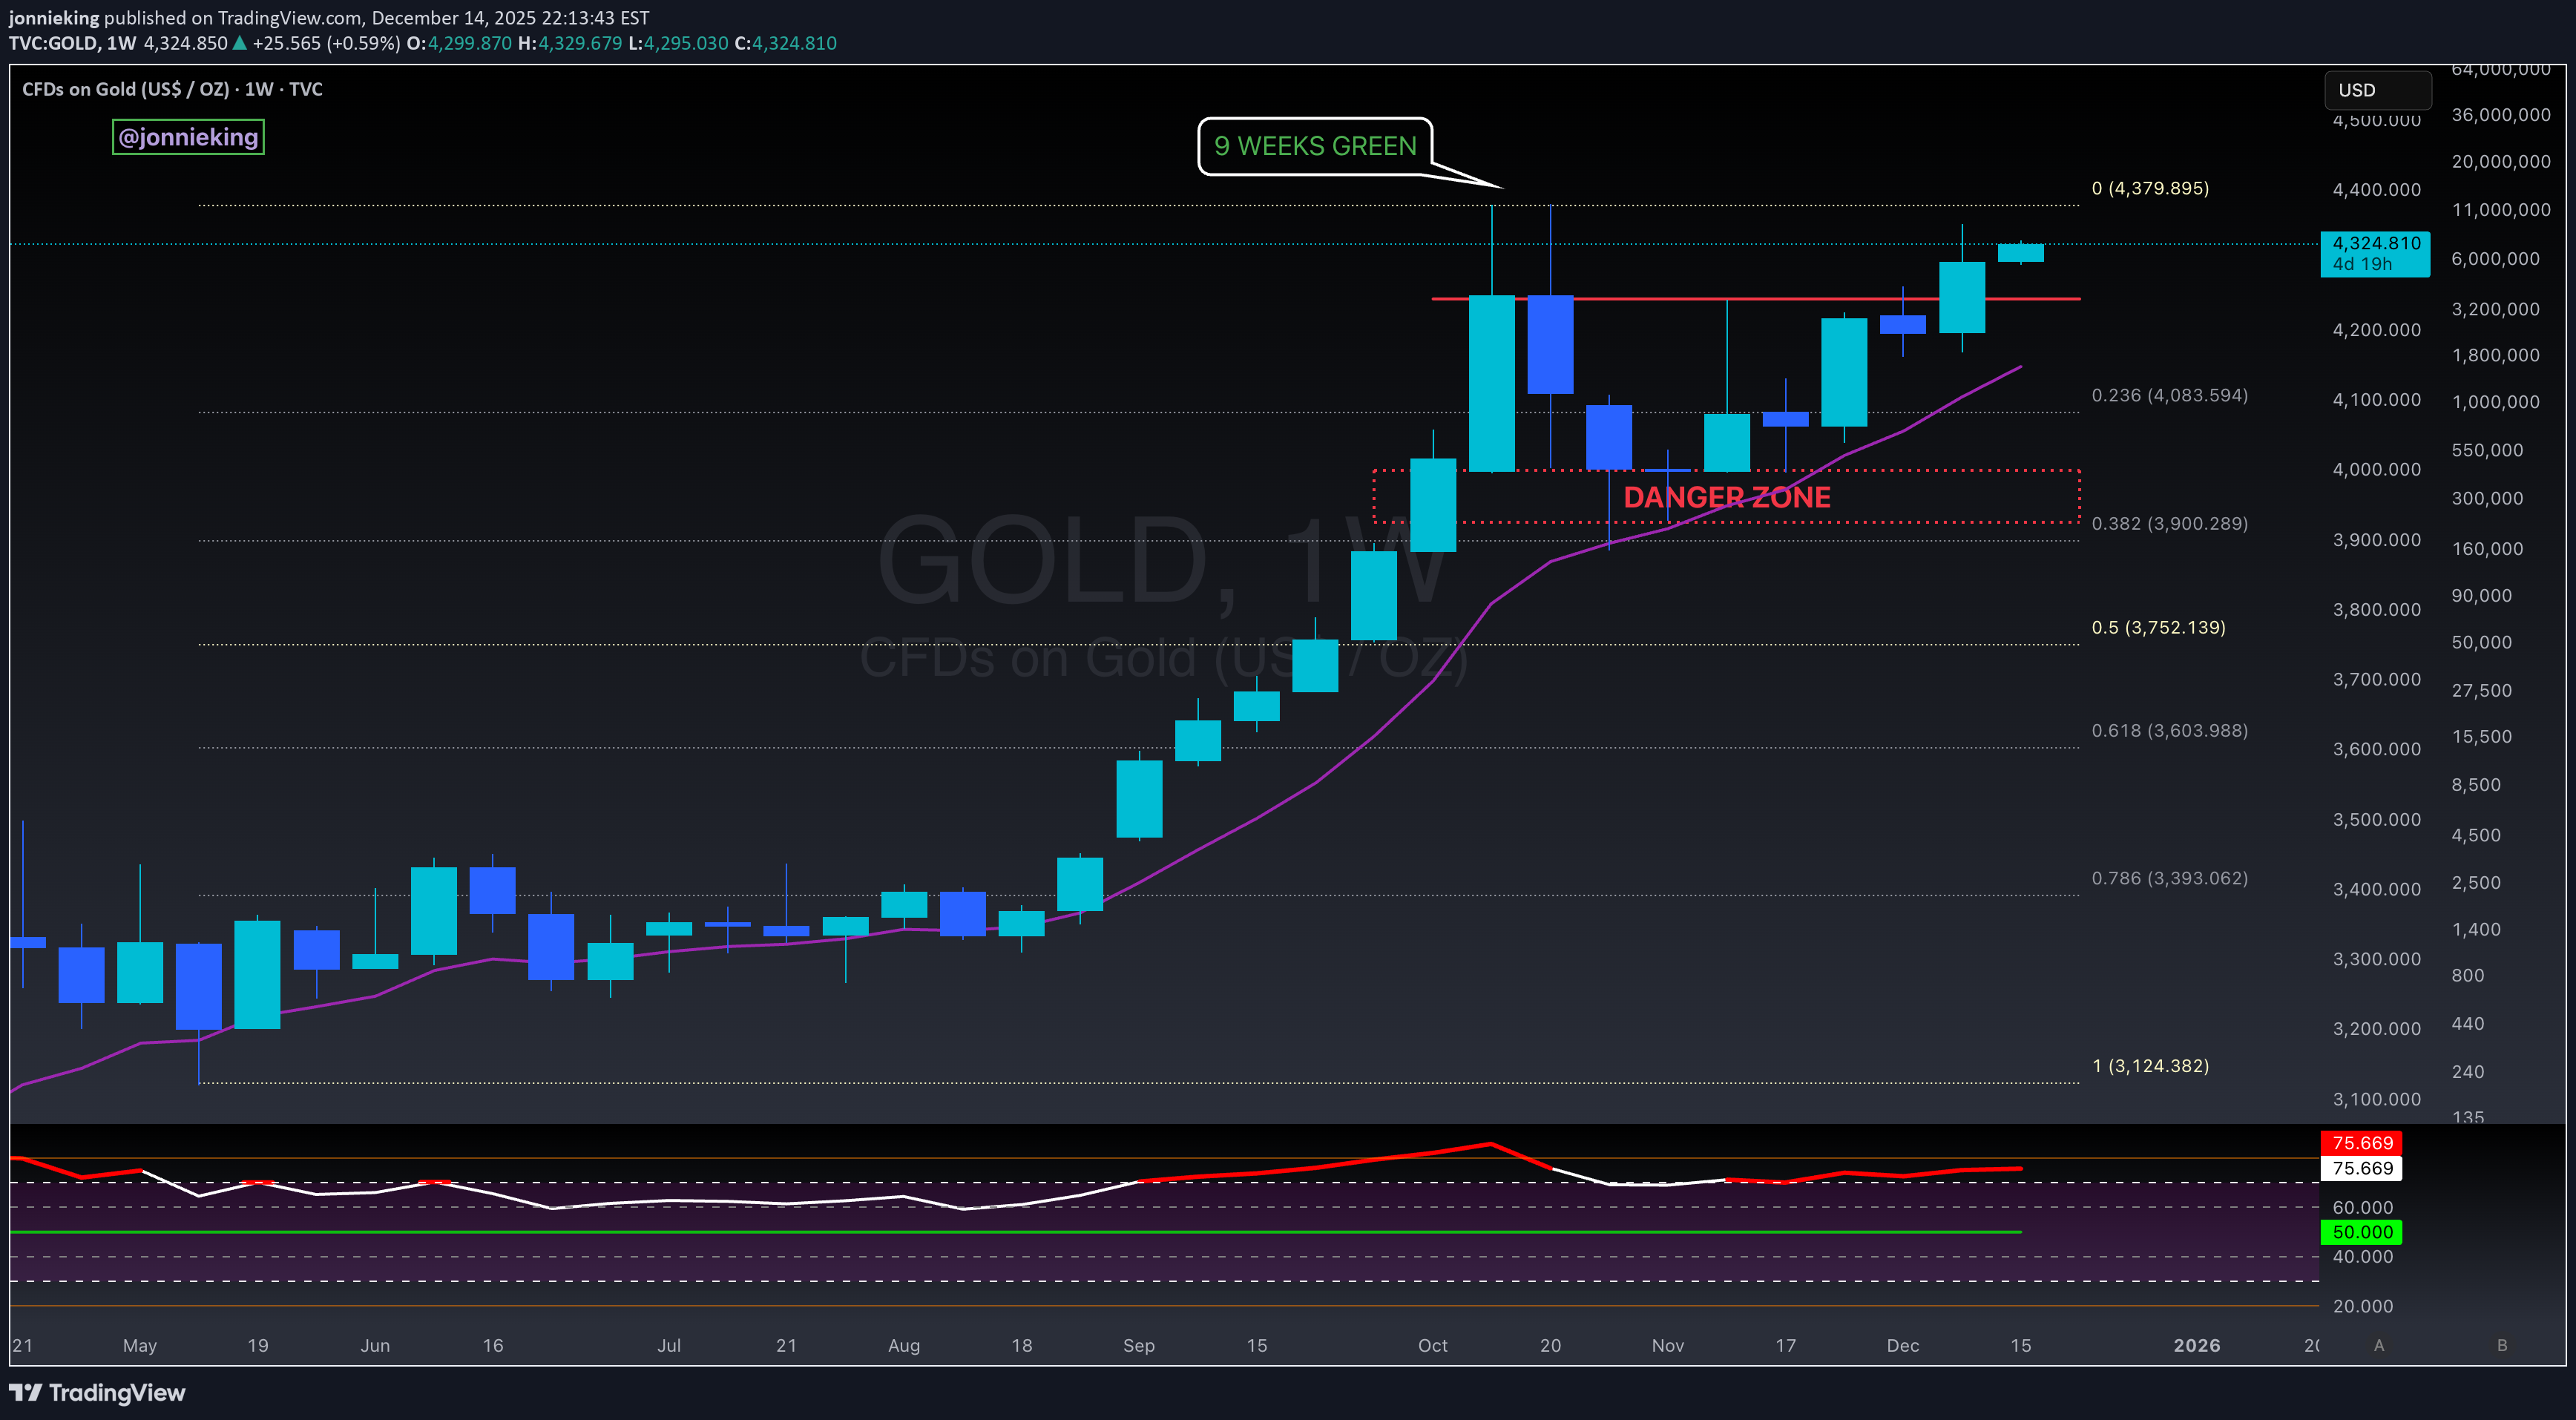
Task: Click the 'B' scale button
Action: pyautogui.click(x=2501, y=1345)
